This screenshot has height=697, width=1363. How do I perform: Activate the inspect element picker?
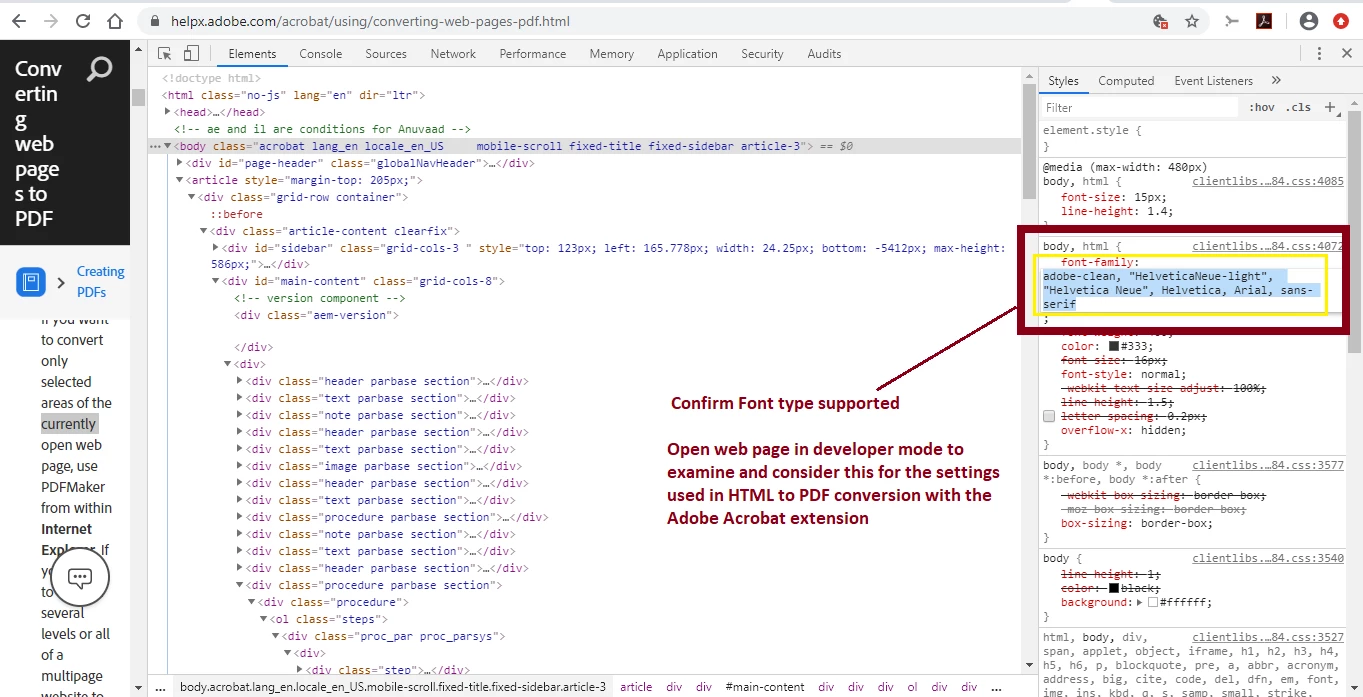(x=165, y=54)
